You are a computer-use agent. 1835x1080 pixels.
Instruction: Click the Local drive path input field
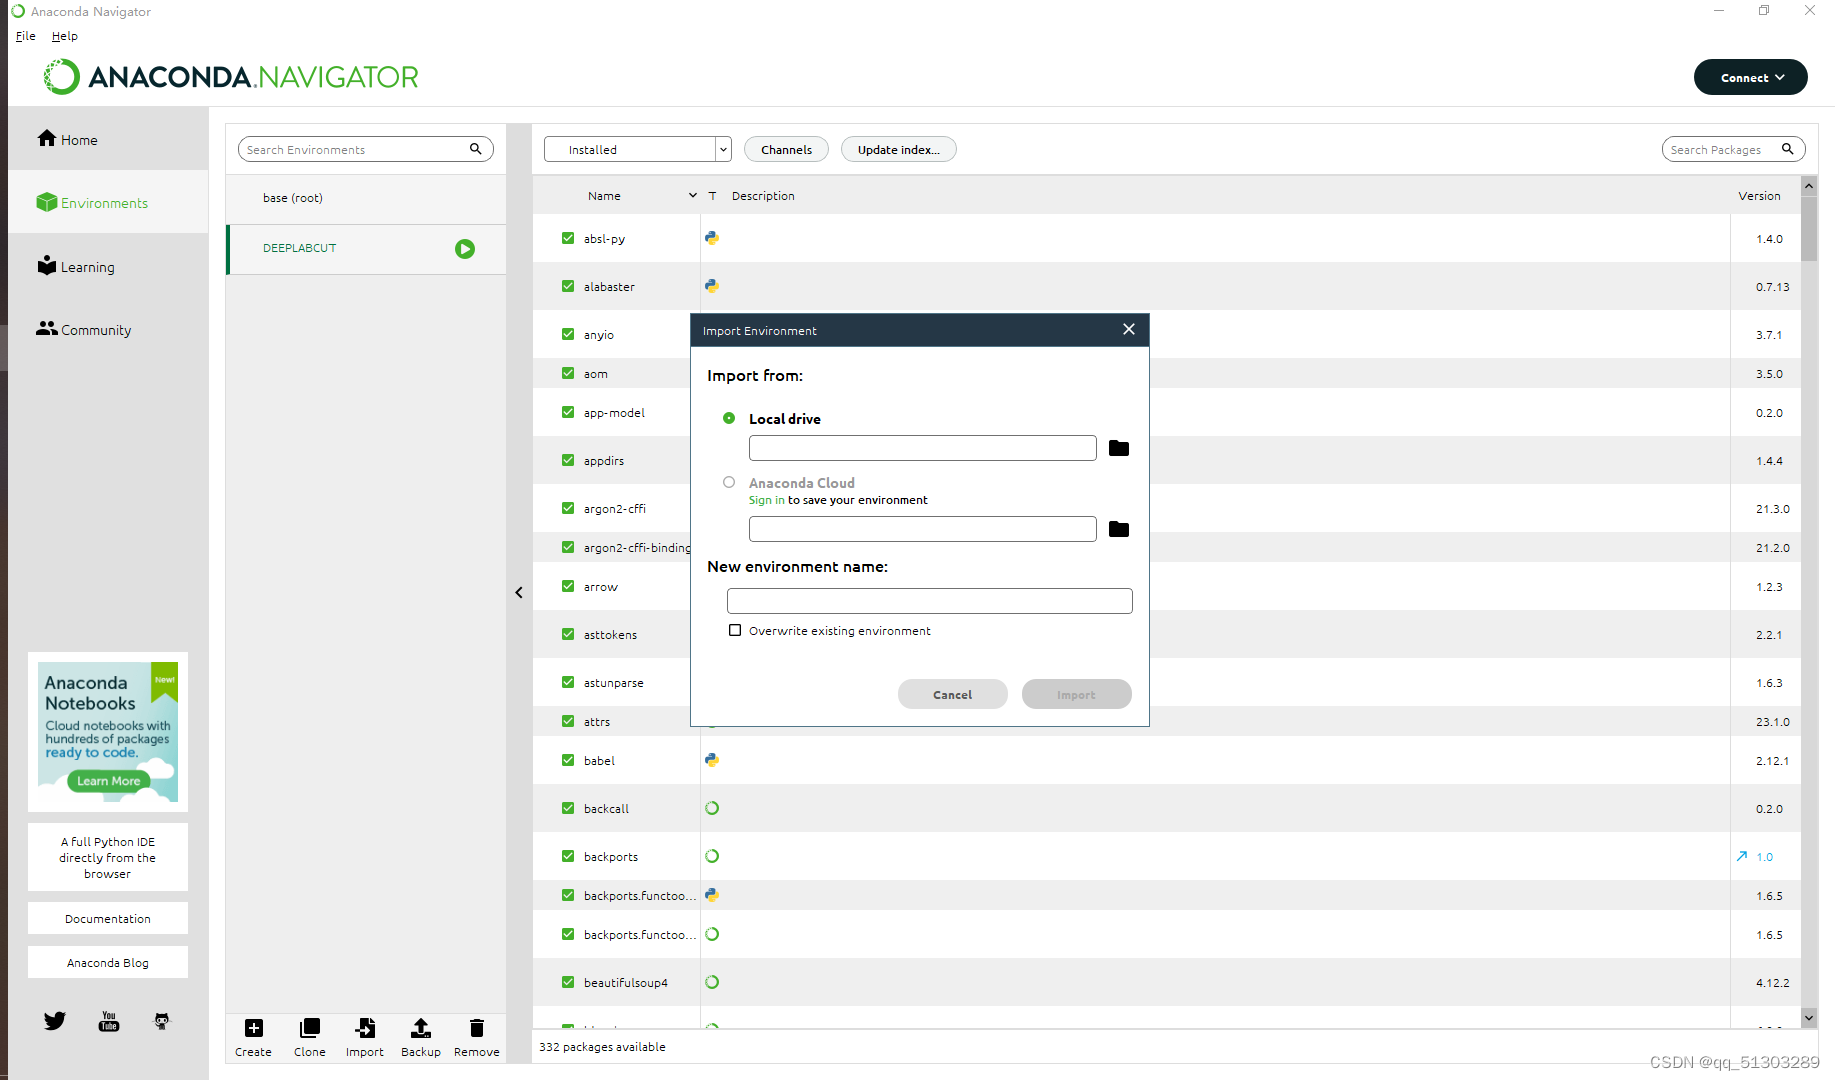(x=923, y=448)
